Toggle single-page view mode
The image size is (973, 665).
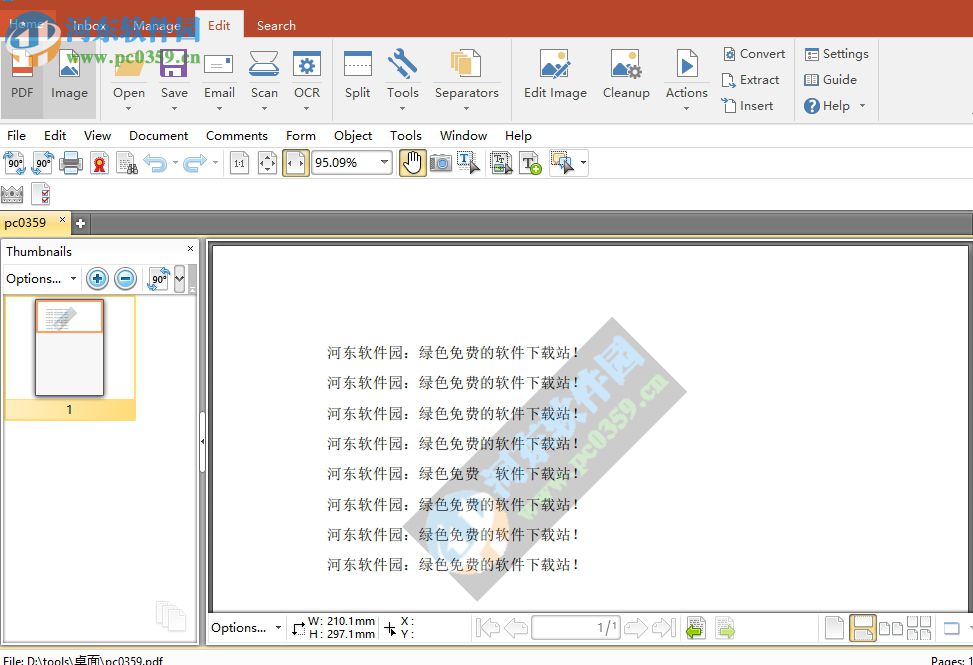834,627
